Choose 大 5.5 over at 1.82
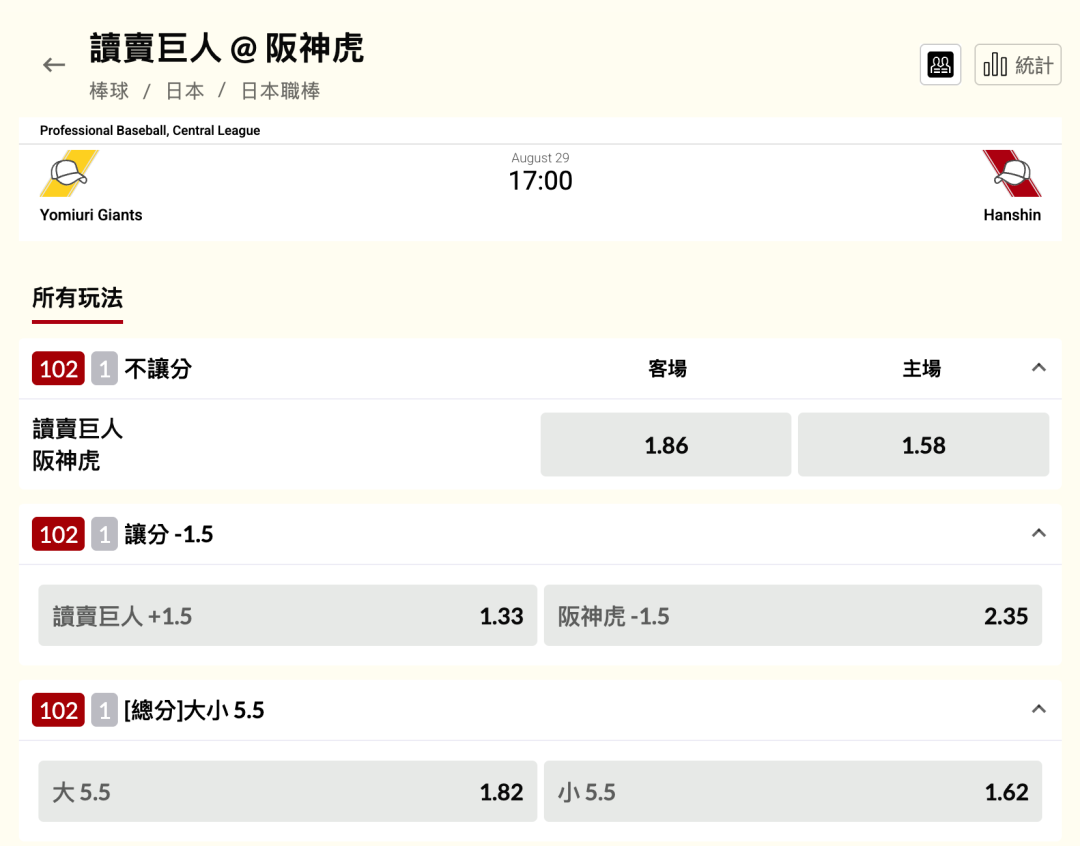This screenshot has height=846, width=1080. pyautogui.click(x=287, y=792)
